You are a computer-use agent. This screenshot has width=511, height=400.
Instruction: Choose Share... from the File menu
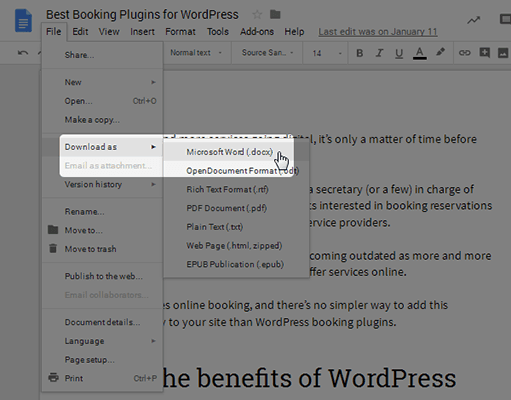(102, 55)
